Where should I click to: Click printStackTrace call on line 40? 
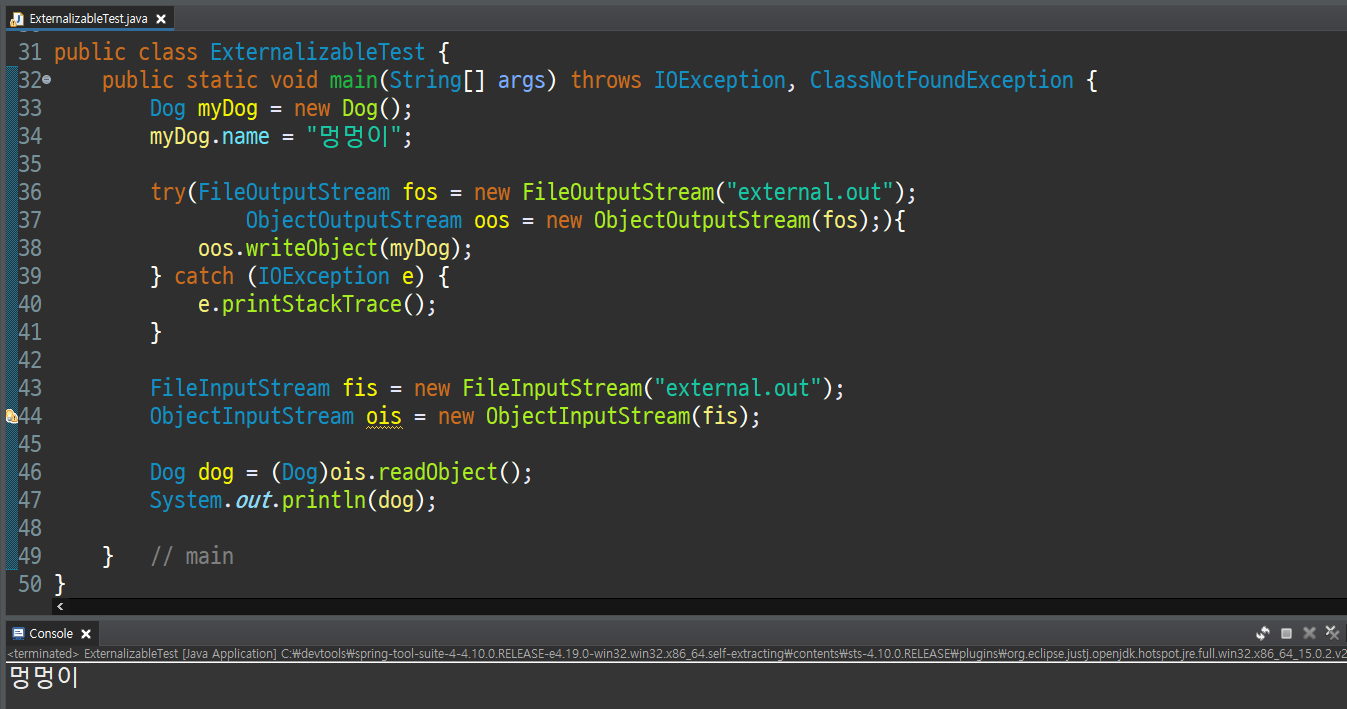(312, 304)
